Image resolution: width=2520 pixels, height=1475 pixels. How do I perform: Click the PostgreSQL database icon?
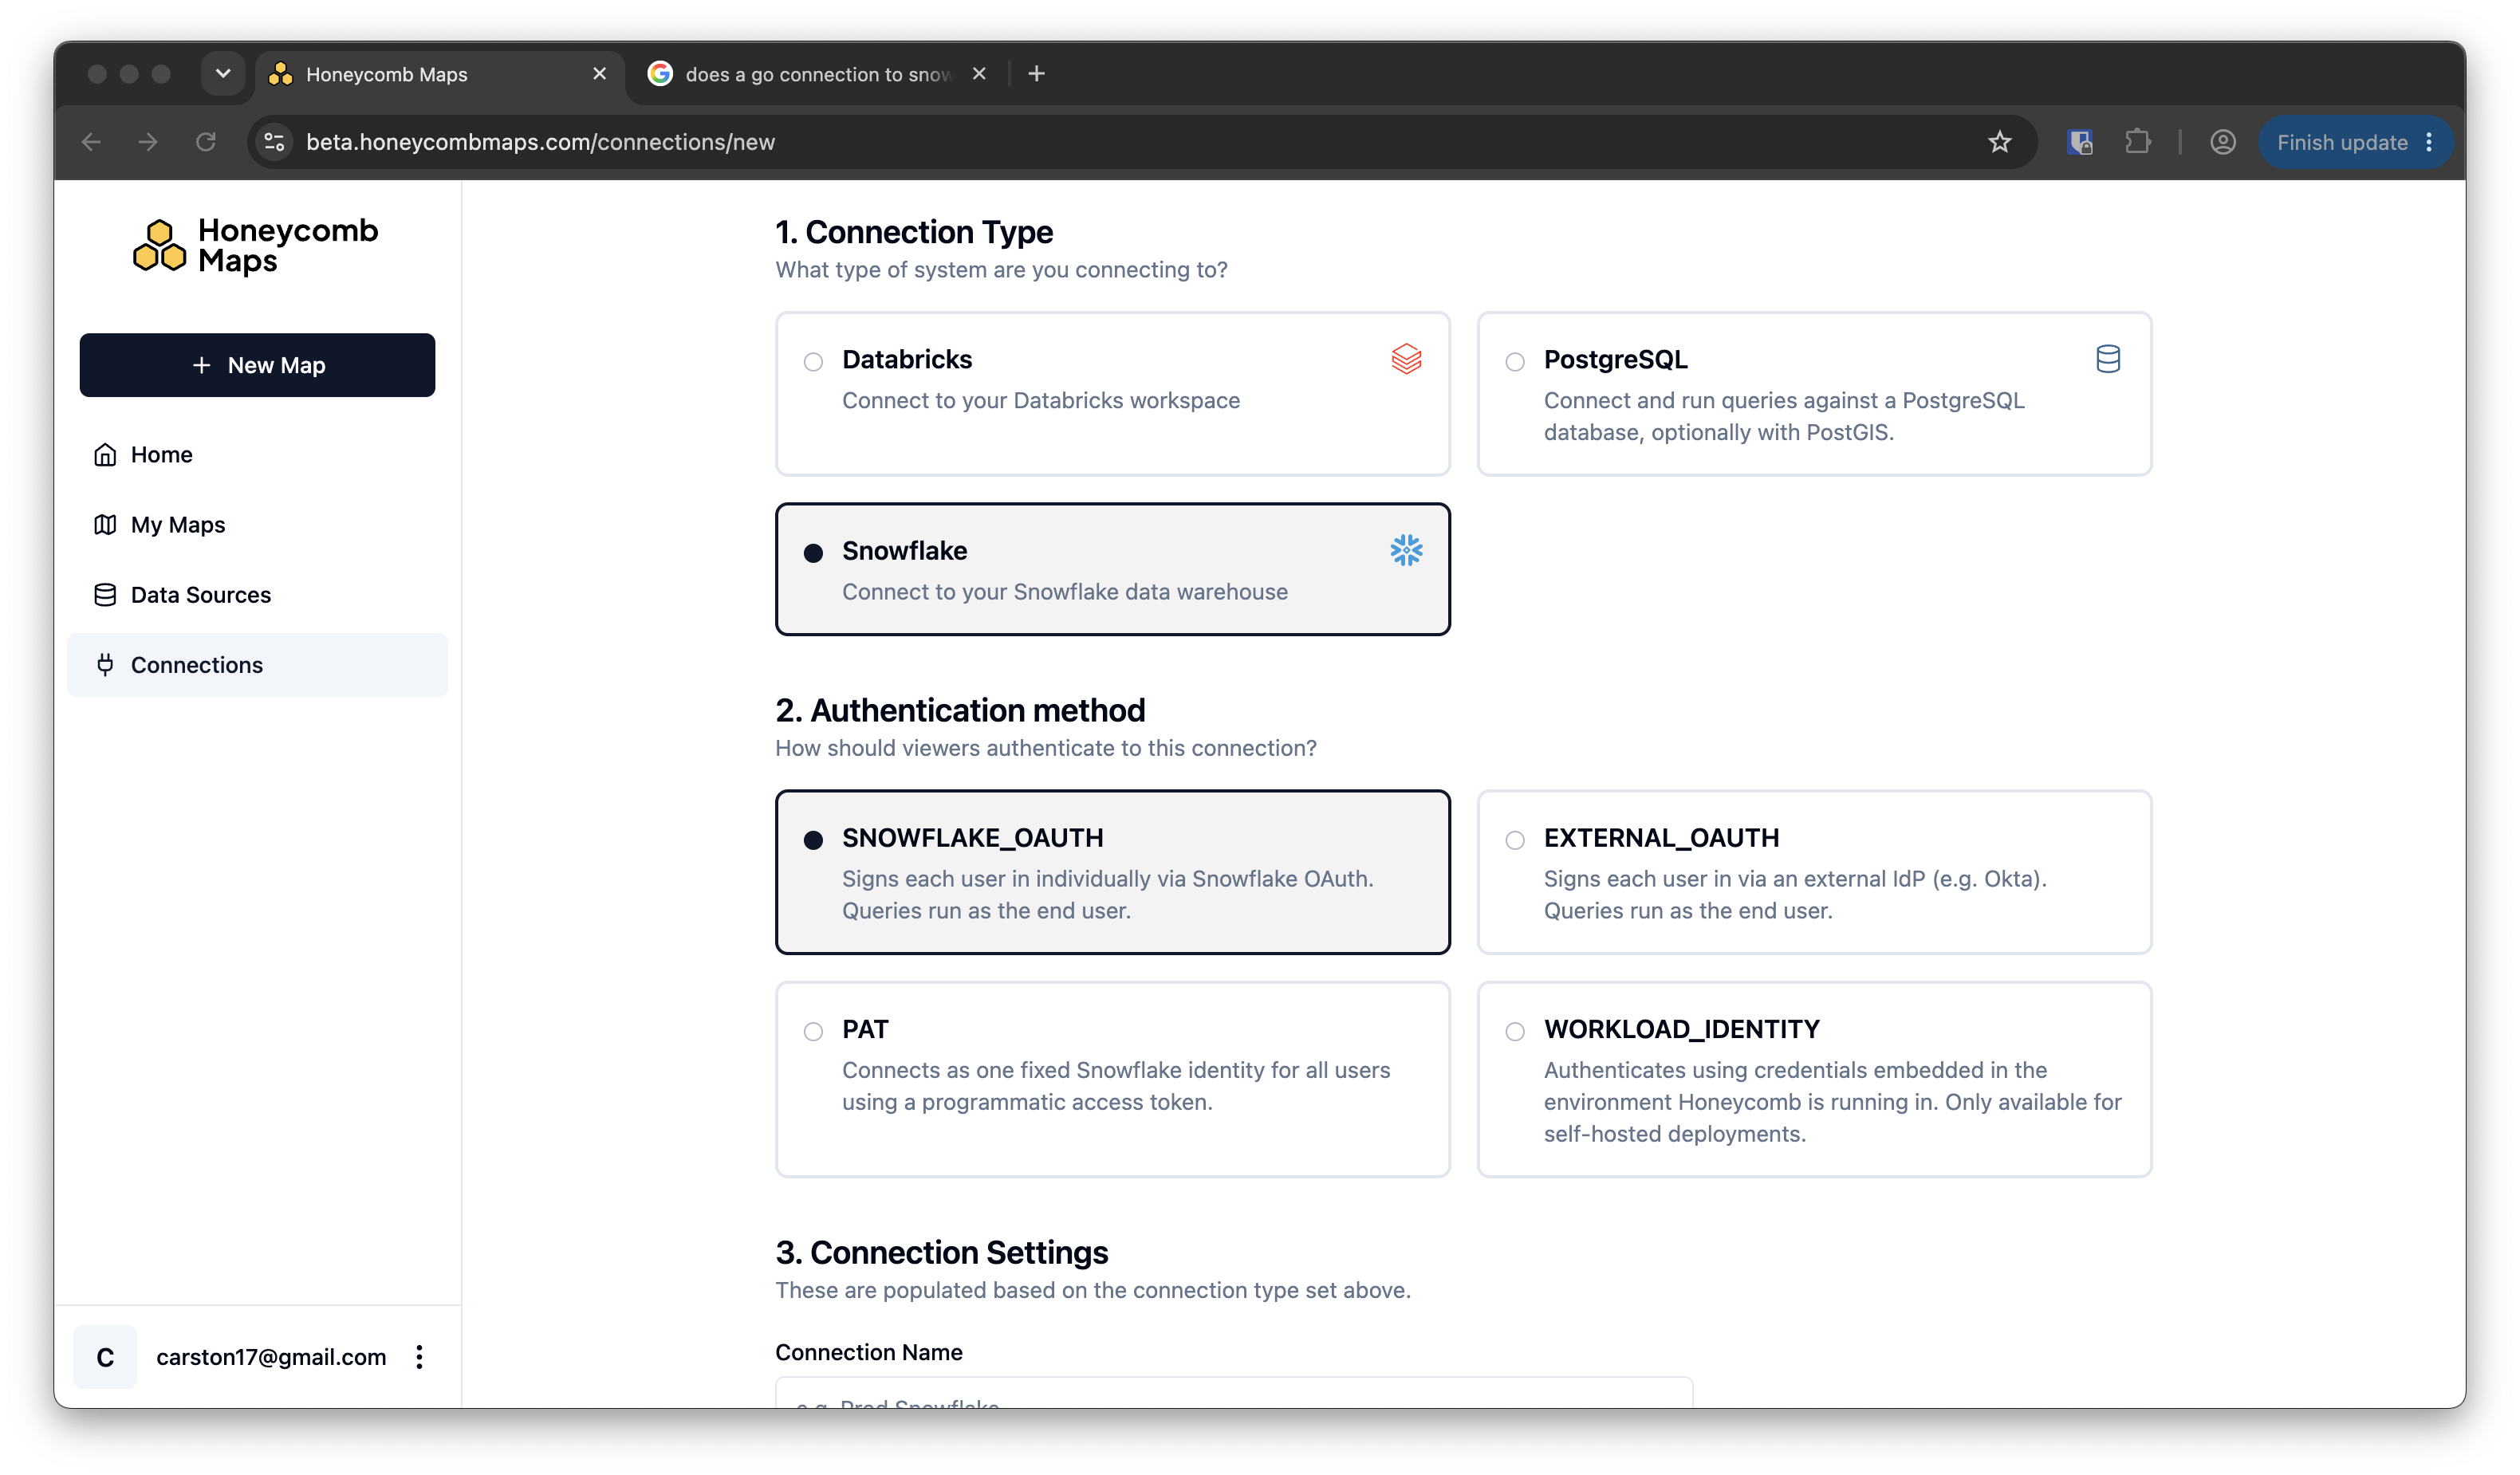tap(2108, 358)
